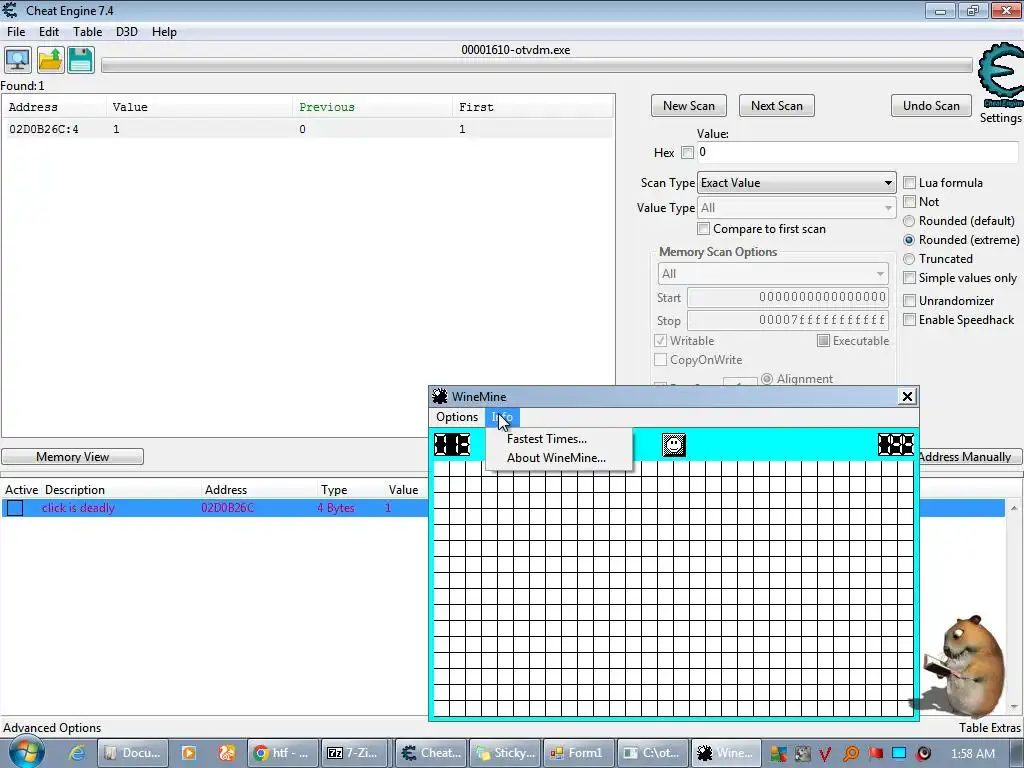Open the D3D menu
1024x768 pixels.
pyautogui.click(x=127, y=32)
